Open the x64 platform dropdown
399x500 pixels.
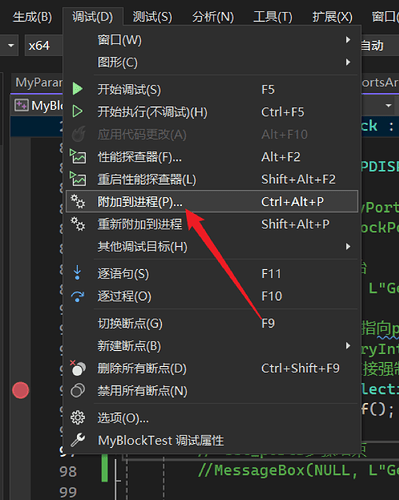pos(43,45)
